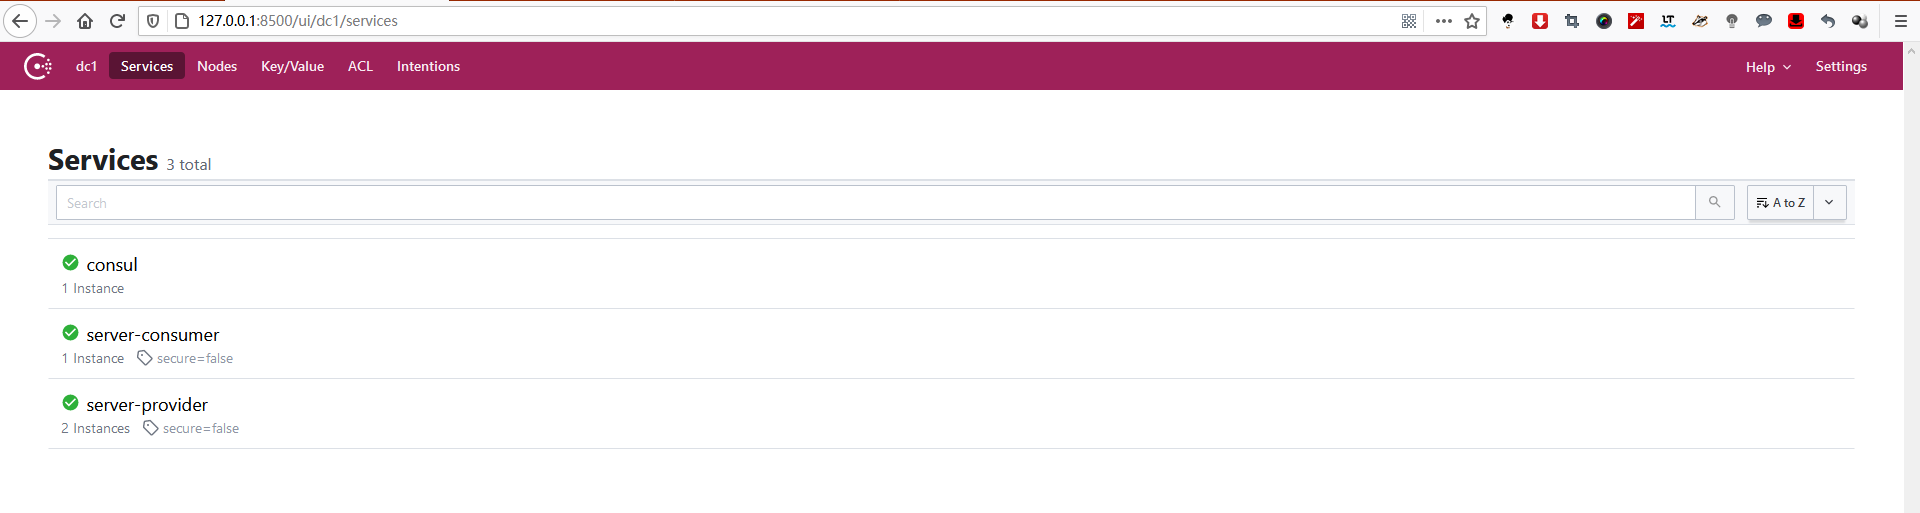Viewport: 1920px width, 513px height.
Task: Click the Consul logo icon
Action: 38,66
